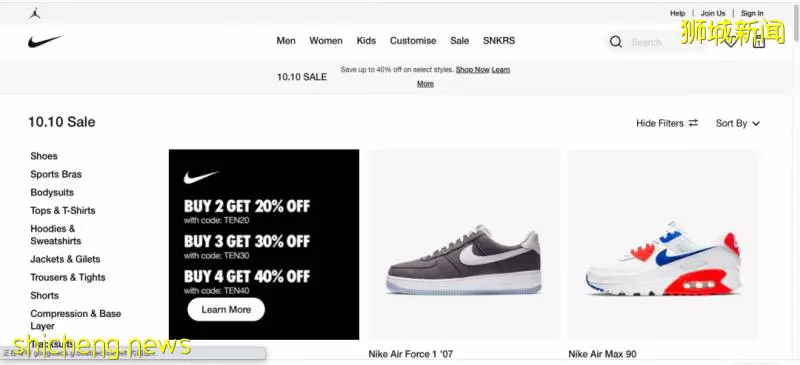The width and height of the screenshot is (800, 365).
Task: Go to Nike home via swoosh logo
Action: point(44,41)
